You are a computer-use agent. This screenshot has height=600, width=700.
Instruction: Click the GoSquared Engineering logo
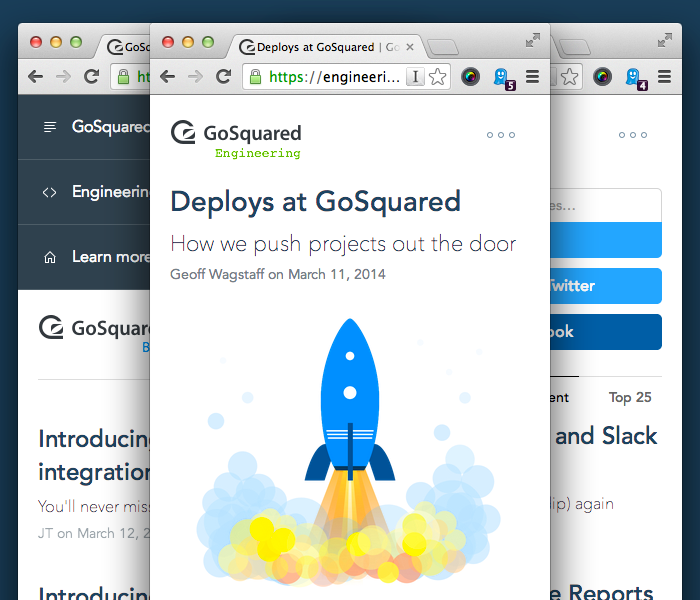236,139
